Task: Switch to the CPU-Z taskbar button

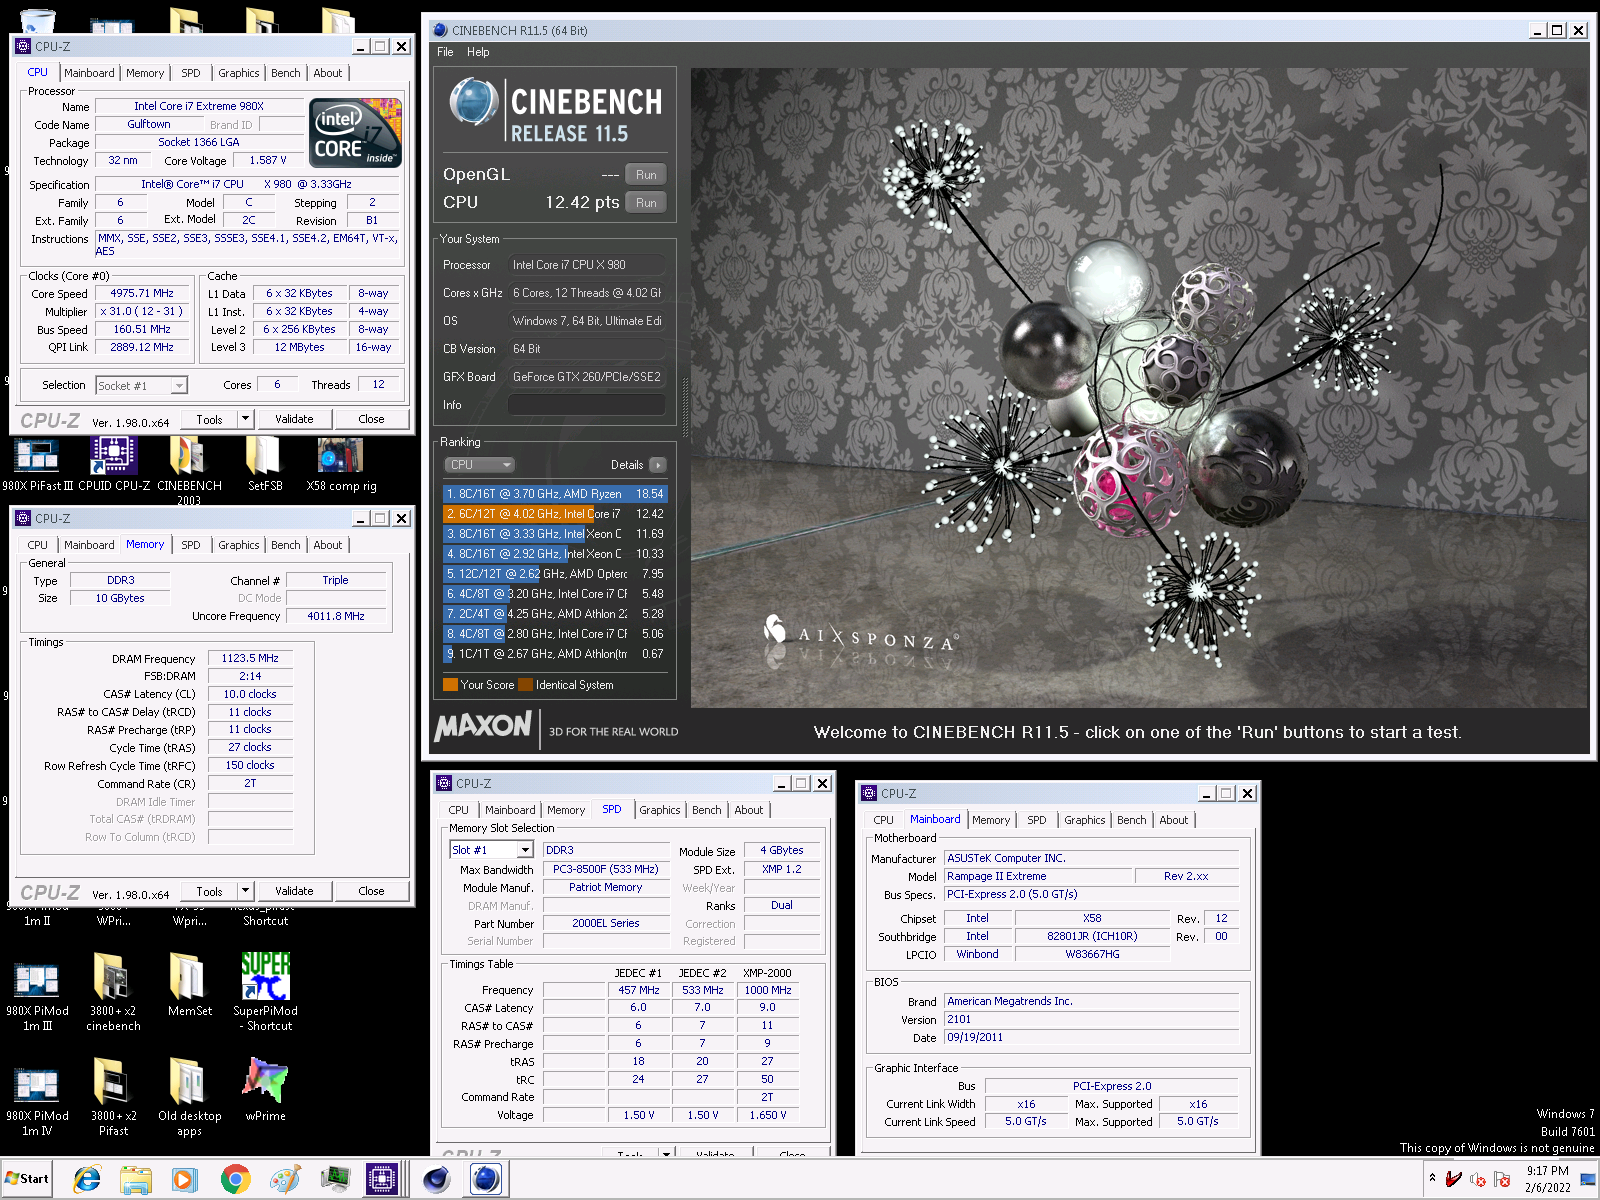Action: pyautogui.click(x=382, y=1180)
